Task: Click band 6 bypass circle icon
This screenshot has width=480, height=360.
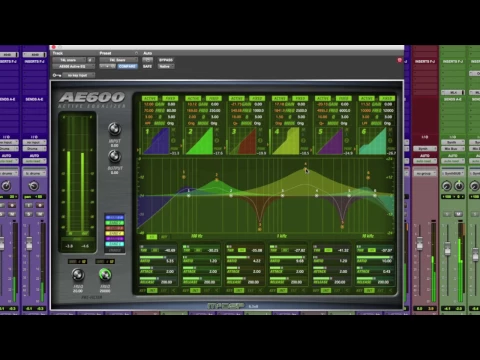Action: coord(390,140)
